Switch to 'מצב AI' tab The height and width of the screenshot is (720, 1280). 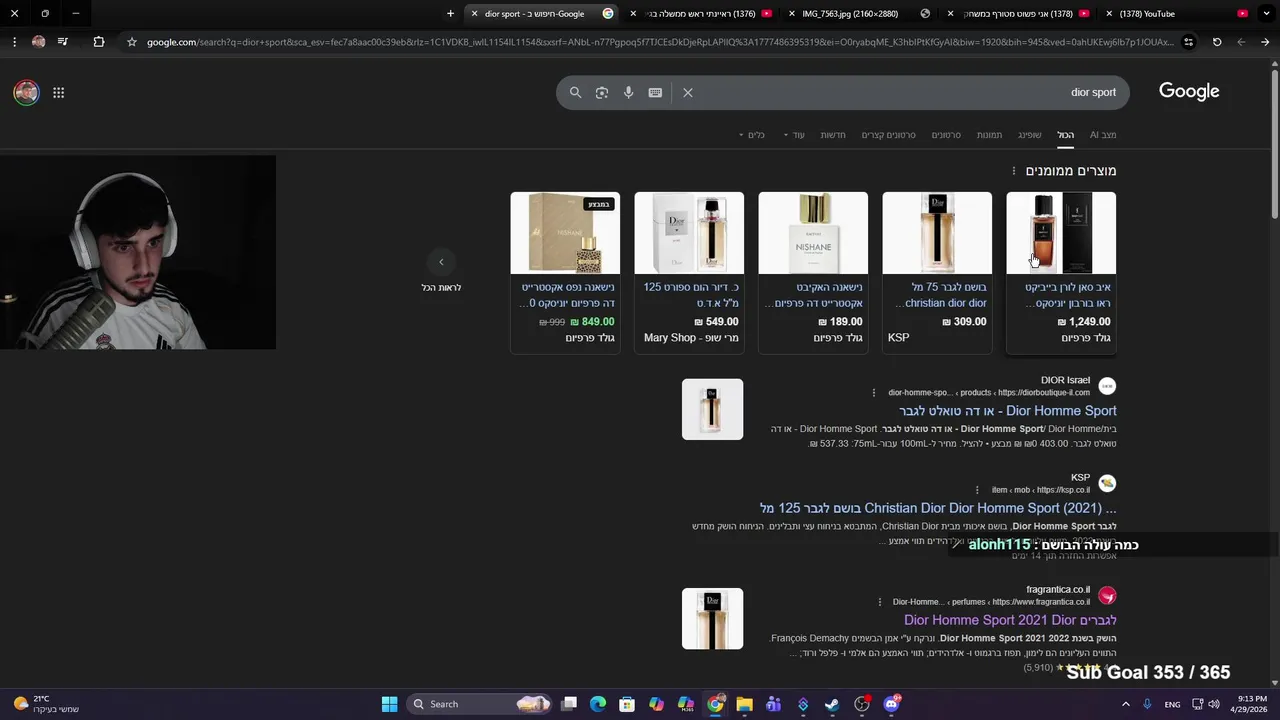[x=1103, y=135]
